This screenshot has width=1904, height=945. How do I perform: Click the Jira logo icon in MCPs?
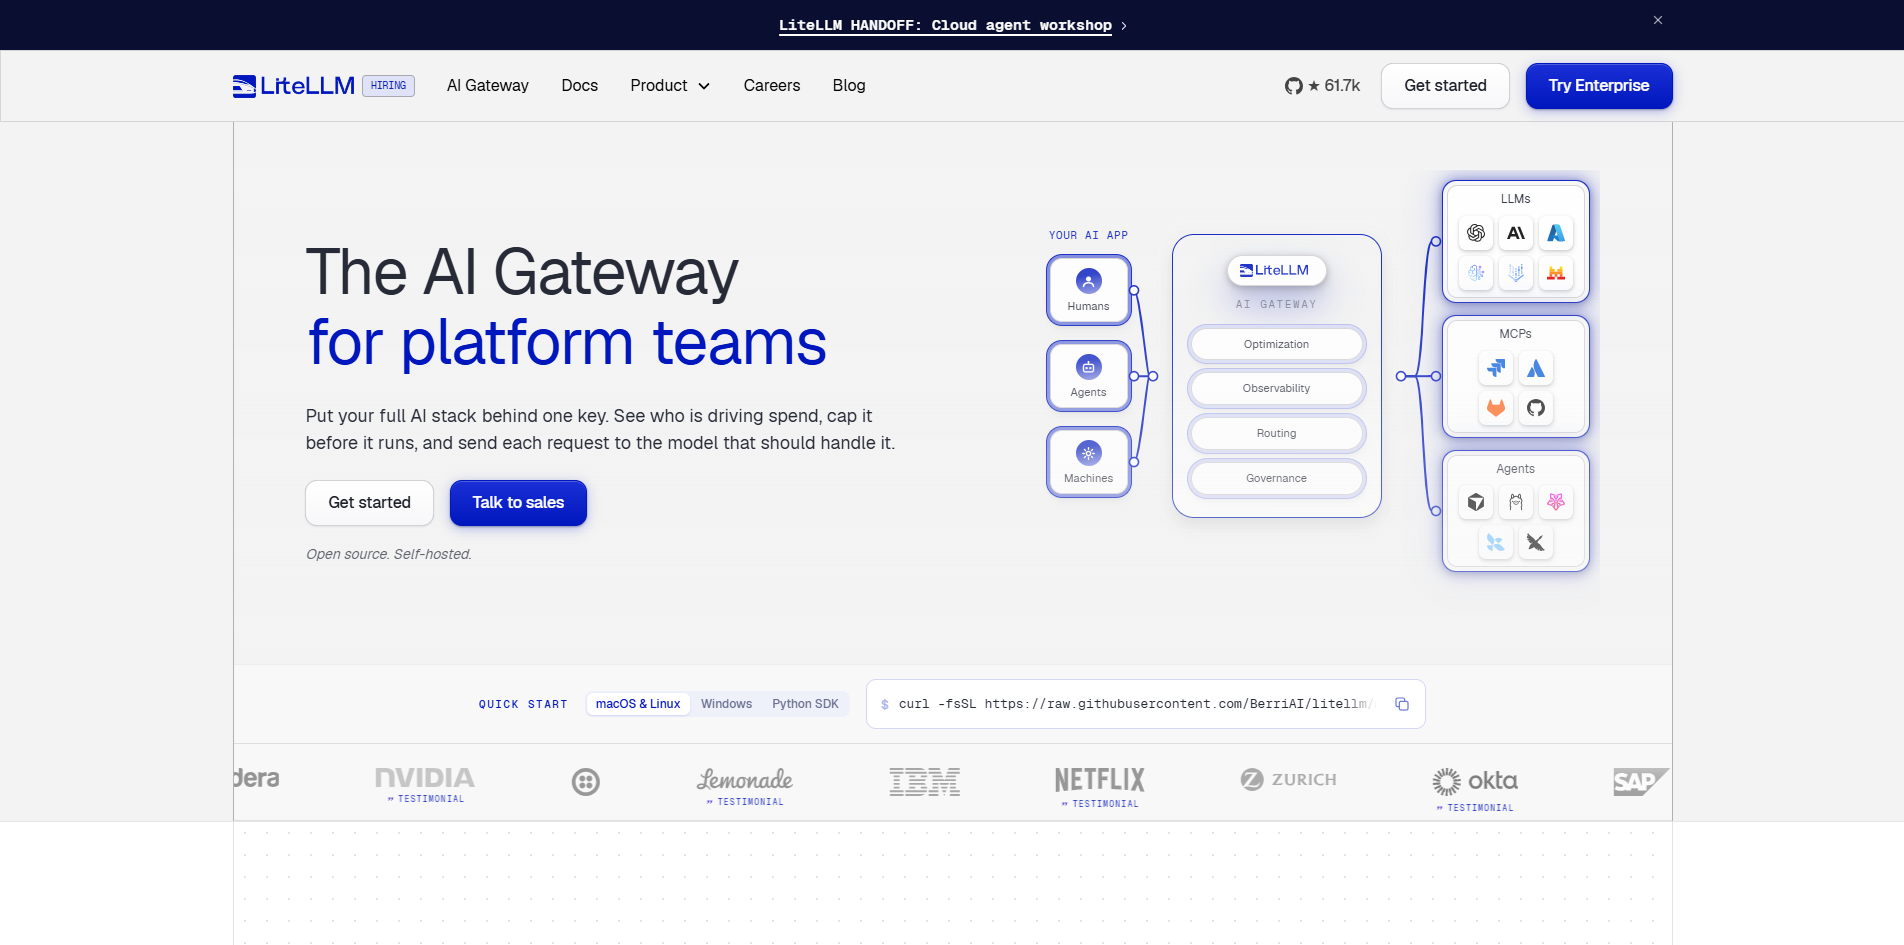tap(1496, 368)
